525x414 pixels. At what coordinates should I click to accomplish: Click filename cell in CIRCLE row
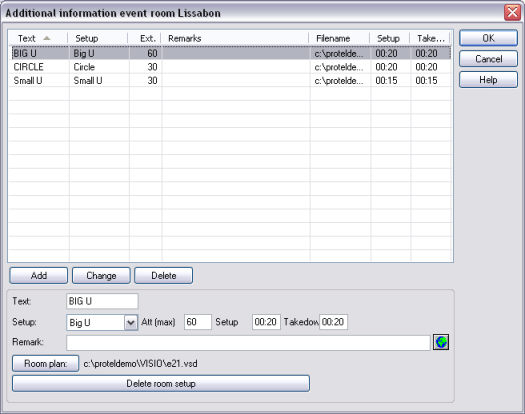(339, 67)
